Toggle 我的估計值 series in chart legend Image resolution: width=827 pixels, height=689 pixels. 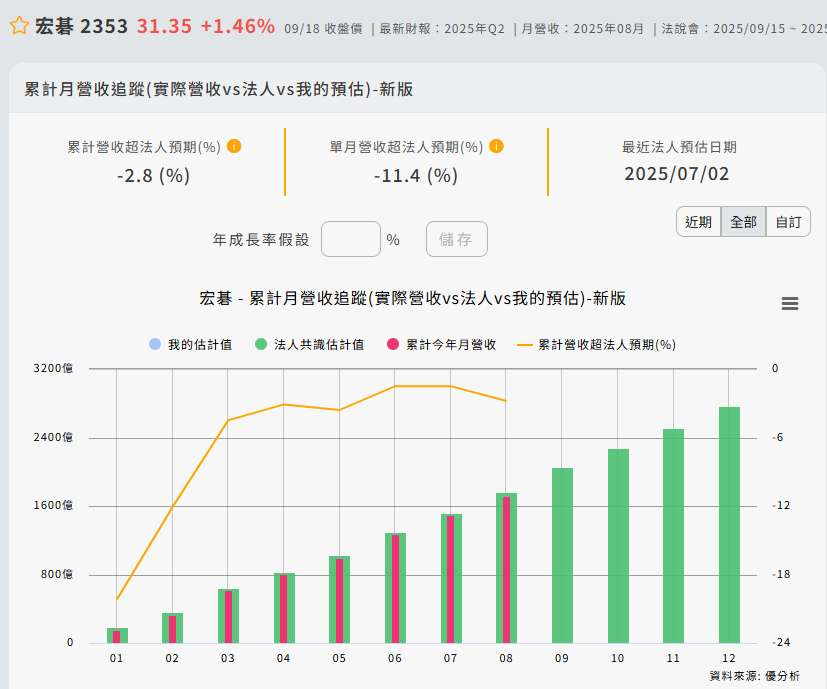(x=191, y=344)
